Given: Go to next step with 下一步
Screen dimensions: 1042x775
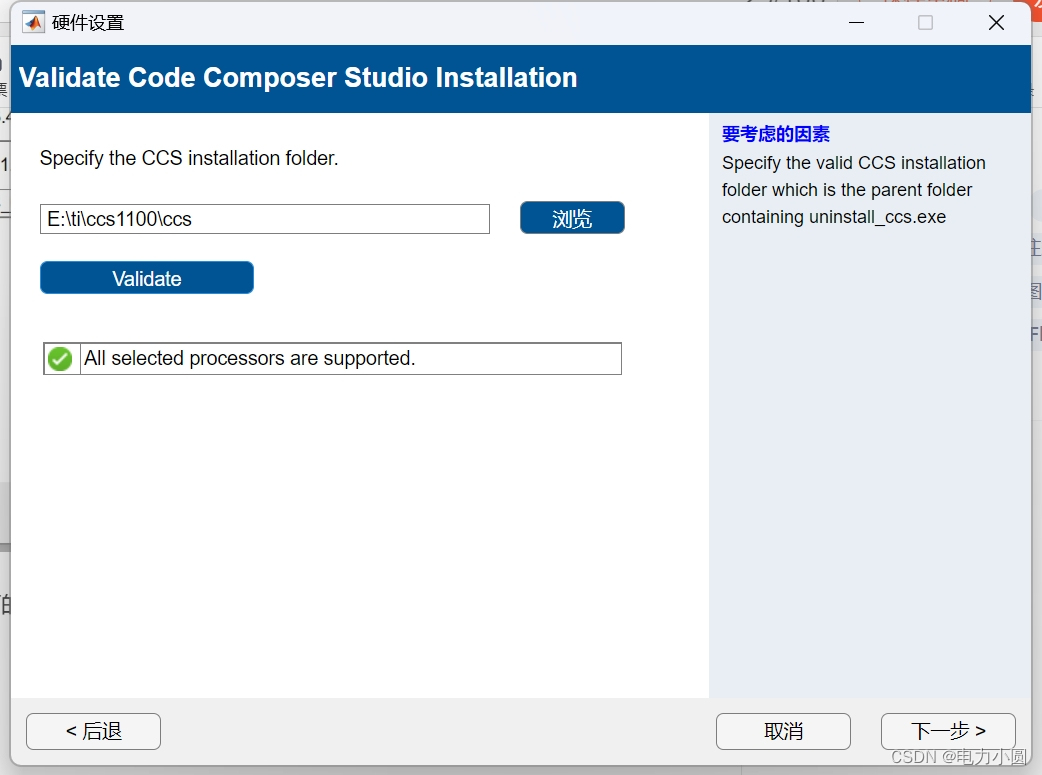Looking at the screenshot, I should point(948,731).
